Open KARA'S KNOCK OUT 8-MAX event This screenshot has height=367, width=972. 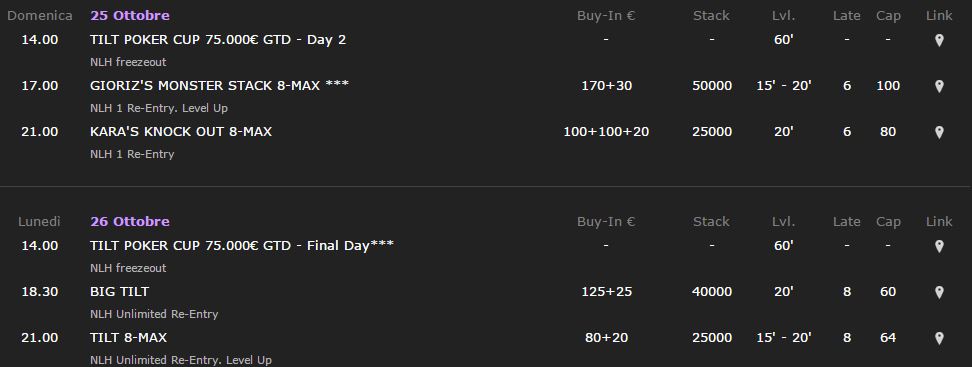tap(180, 131)
